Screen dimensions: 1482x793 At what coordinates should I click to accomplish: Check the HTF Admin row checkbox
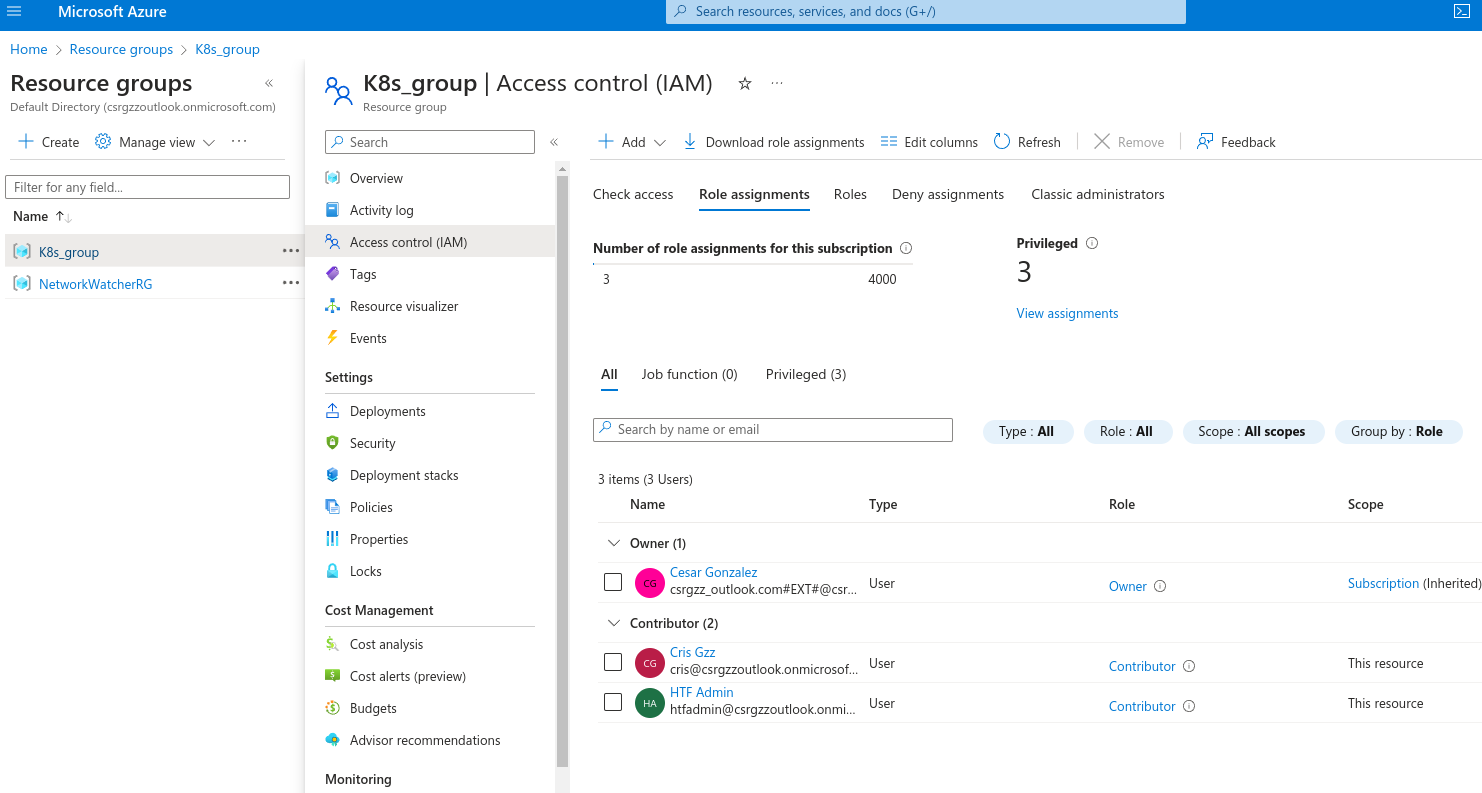(613, 702)
